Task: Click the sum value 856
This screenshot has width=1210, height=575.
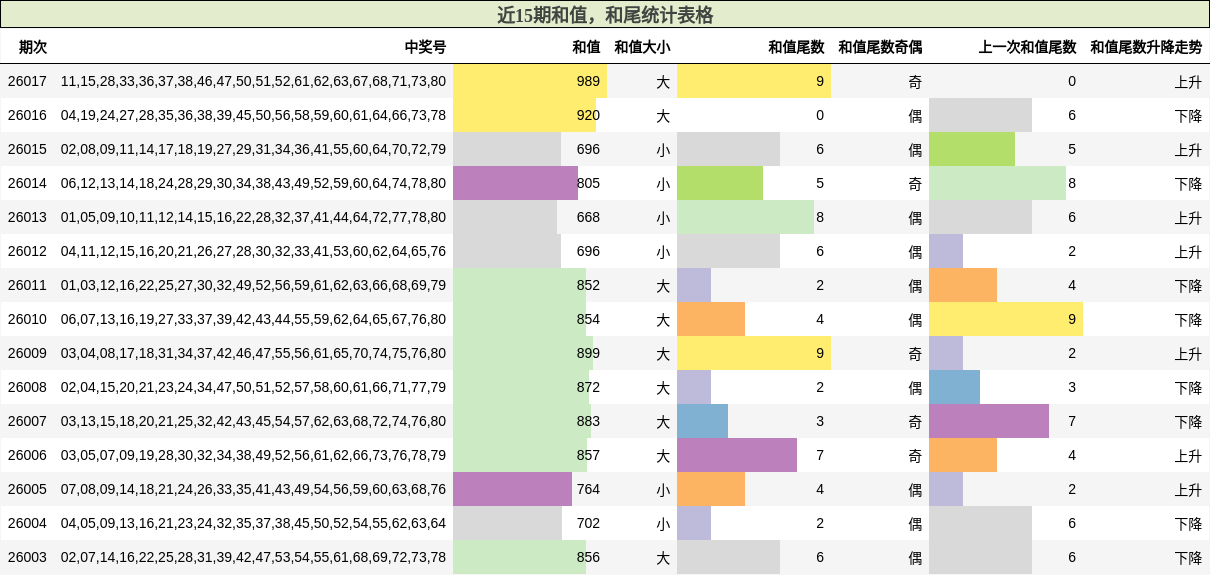Action: [x=588, y=557]
